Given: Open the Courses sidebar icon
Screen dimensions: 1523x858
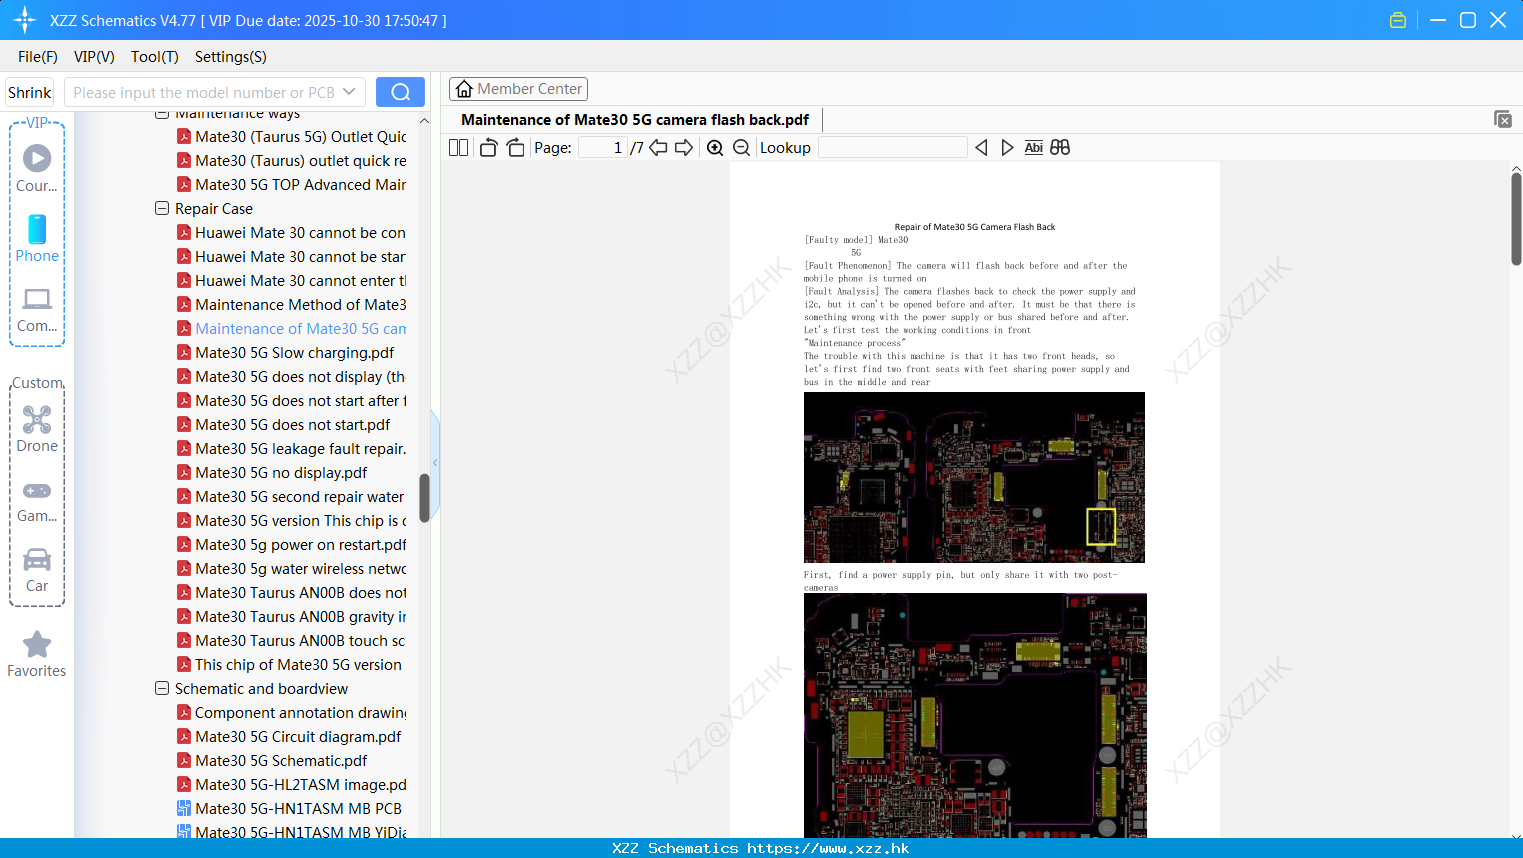Looking at the screenshot, I should pyautogui.click(x=37, y=167).
